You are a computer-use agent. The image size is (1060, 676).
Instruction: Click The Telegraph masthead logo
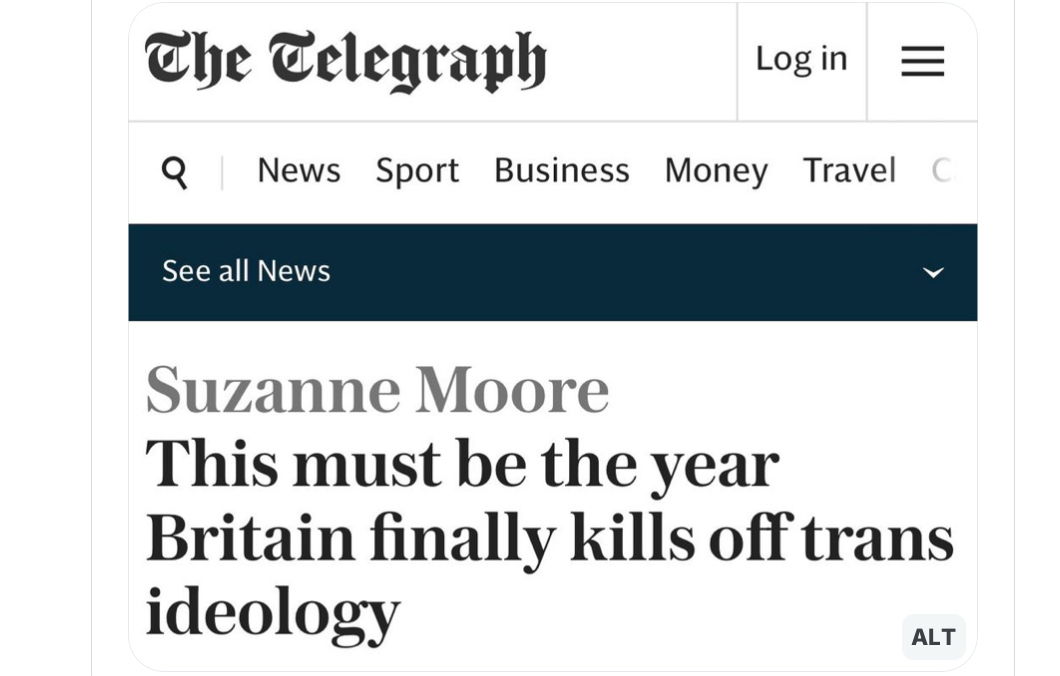coord(346,60)
